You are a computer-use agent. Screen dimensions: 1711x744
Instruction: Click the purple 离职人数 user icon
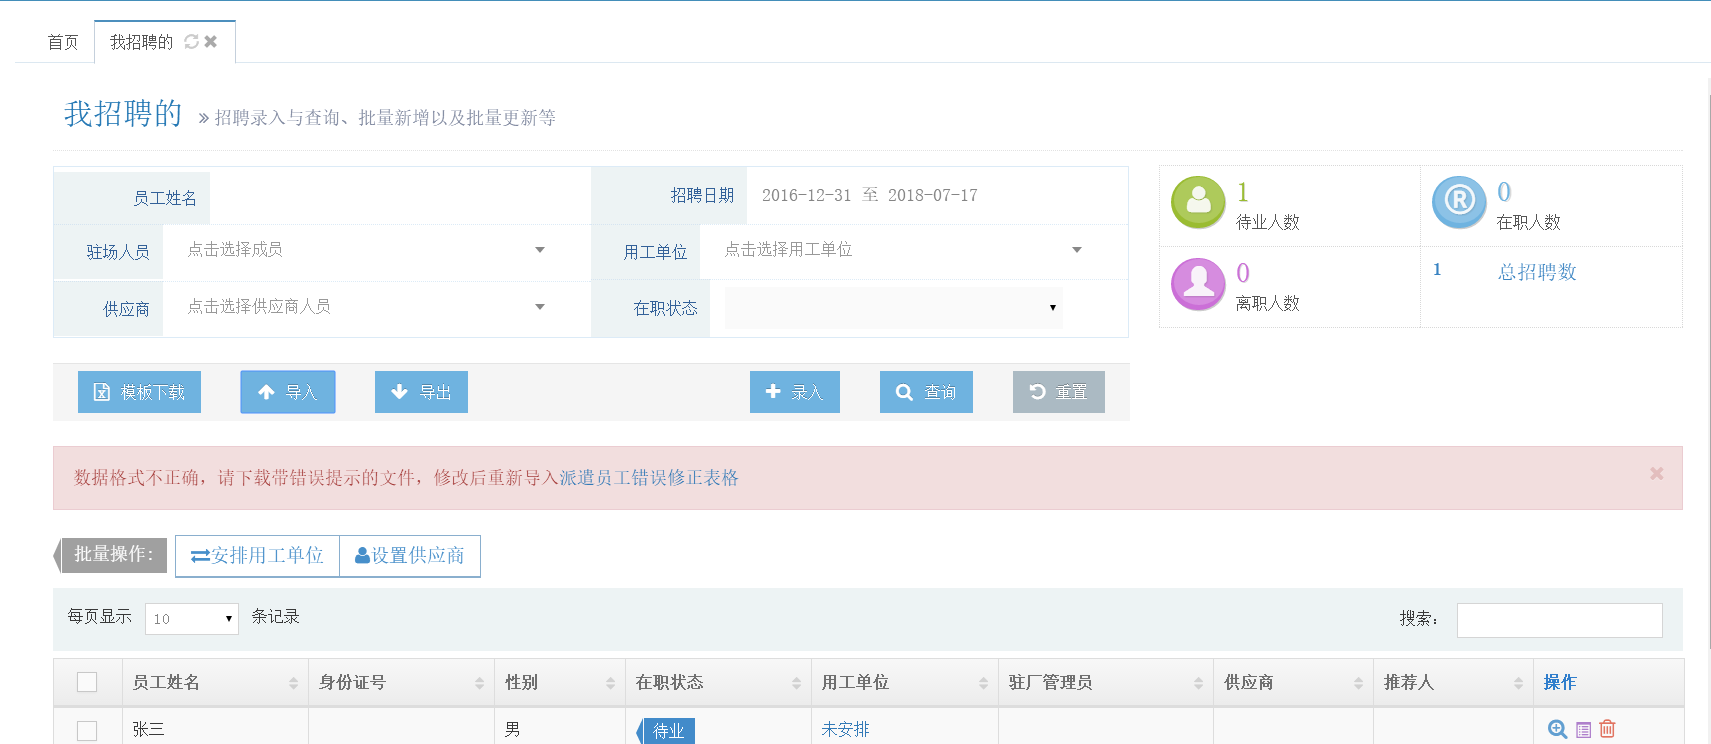coord(1198,284)
